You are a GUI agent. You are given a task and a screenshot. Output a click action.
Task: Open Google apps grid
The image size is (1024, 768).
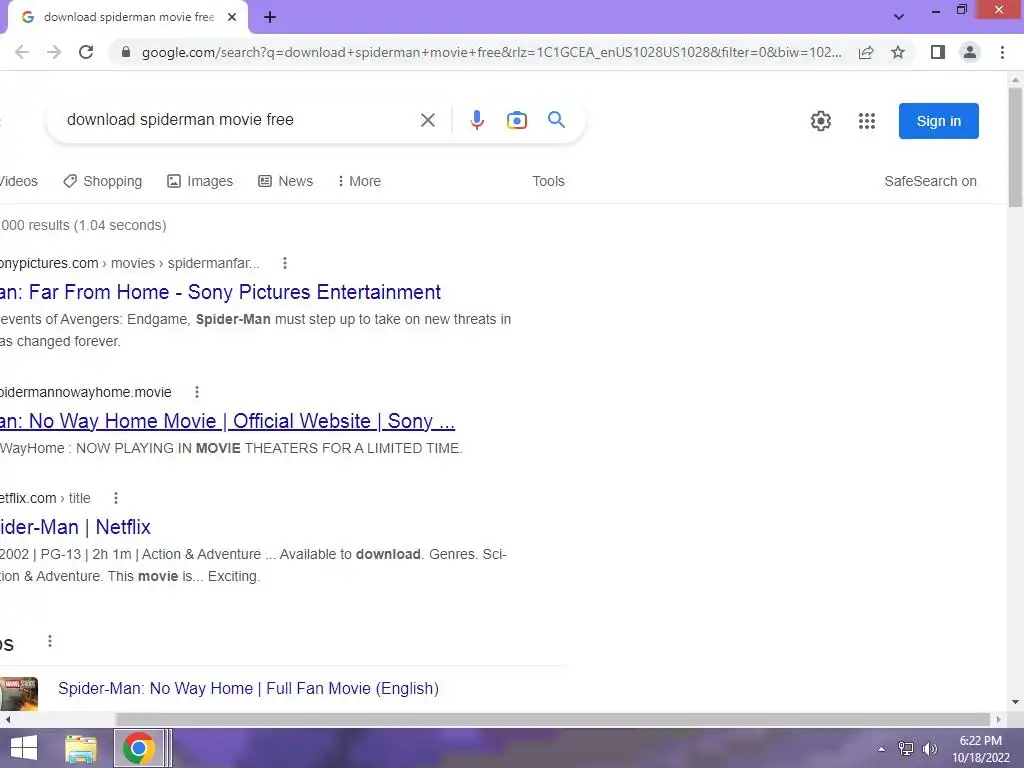click(x=867, y=121)
